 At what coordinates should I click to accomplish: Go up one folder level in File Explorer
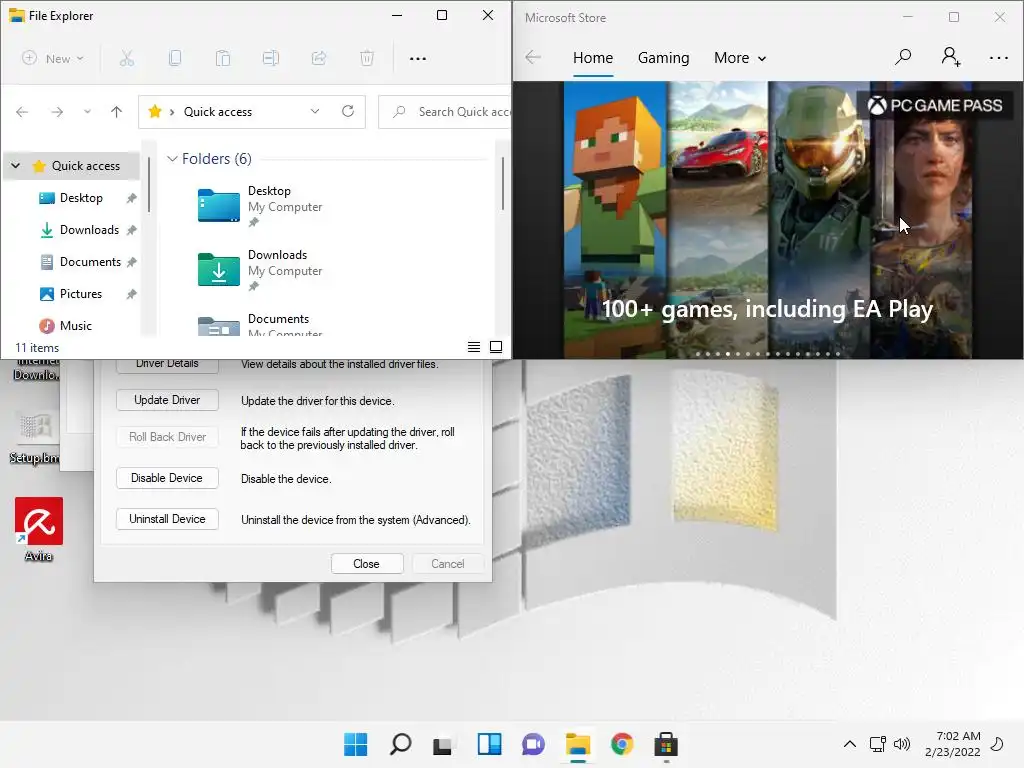pyautogui.click(x=116, y=112)
